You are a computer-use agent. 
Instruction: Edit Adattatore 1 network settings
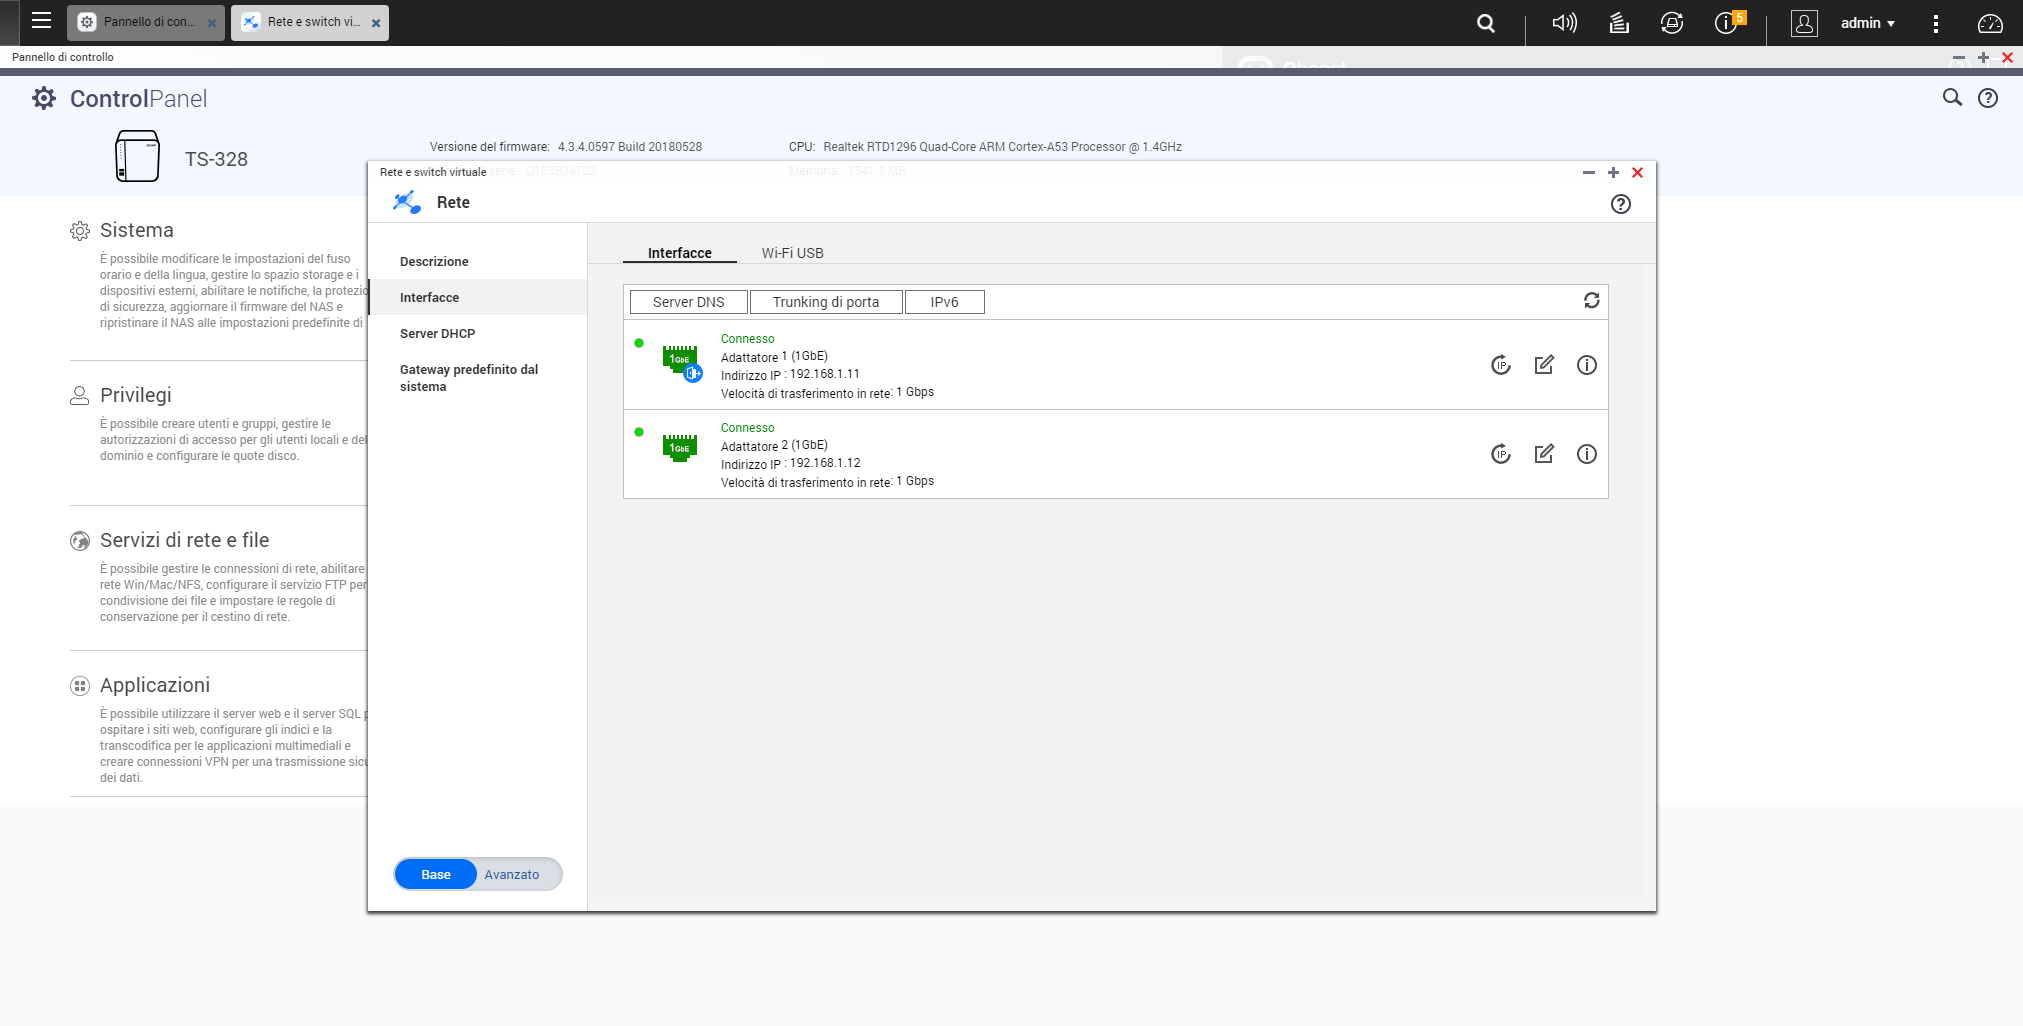pos(1544,365)
